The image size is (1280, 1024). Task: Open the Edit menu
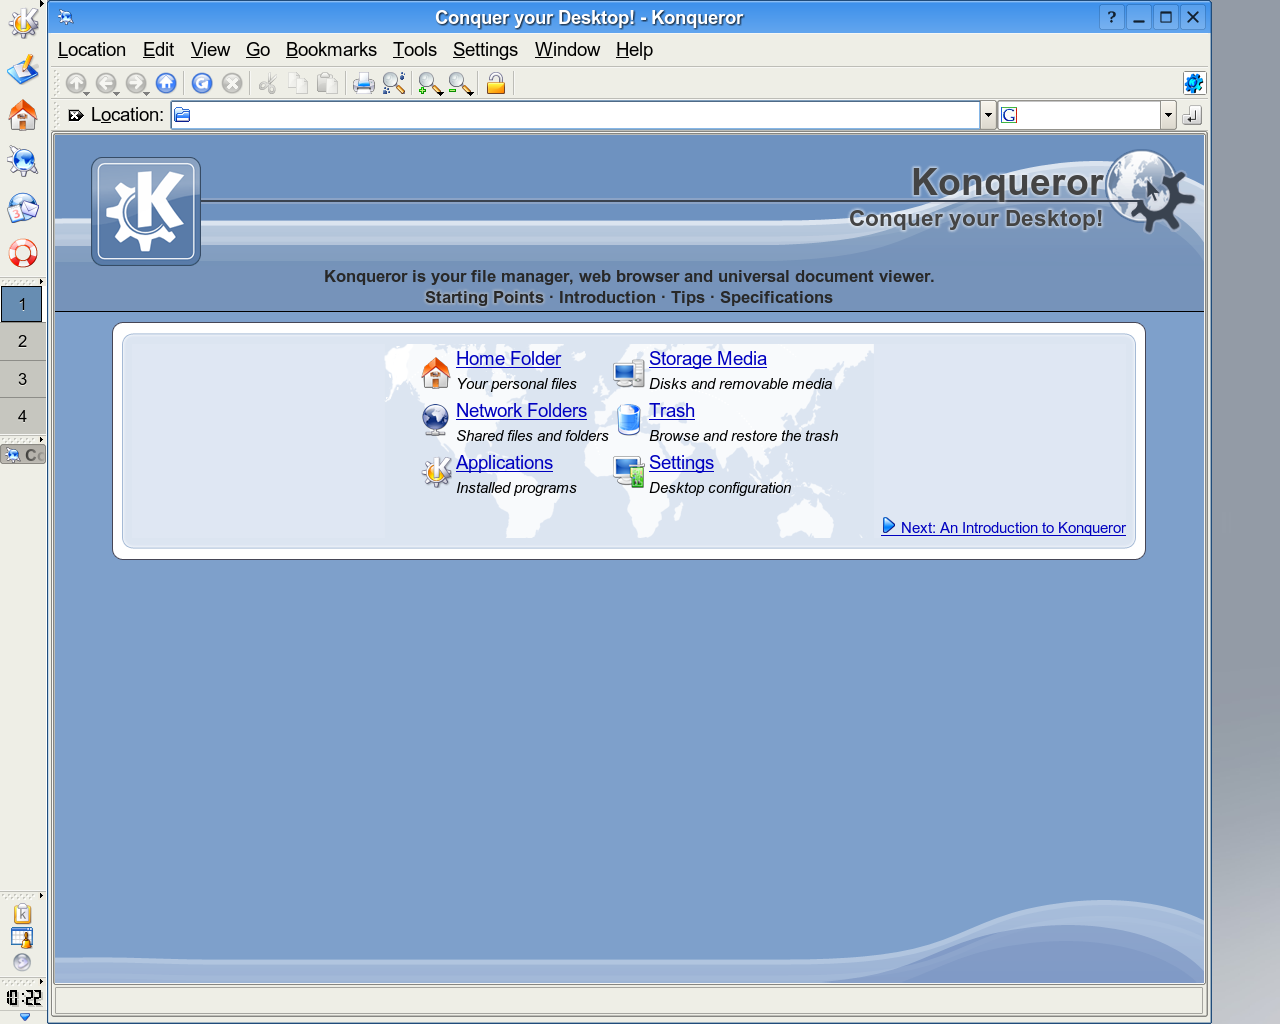pyautogui.click(x=158, y=50)
